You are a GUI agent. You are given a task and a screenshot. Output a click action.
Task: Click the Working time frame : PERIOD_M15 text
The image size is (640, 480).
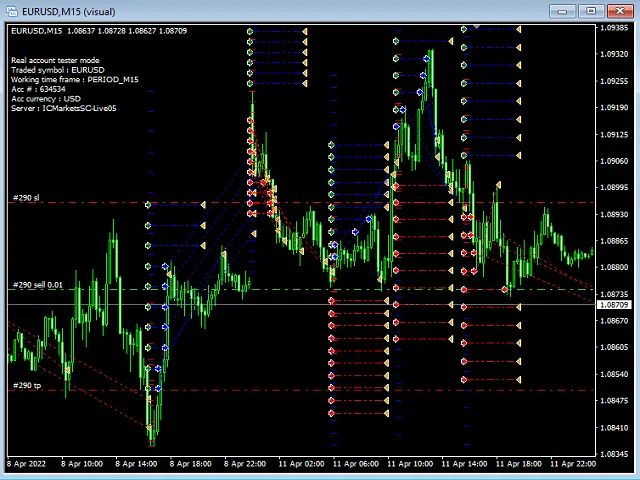point(74,79)
